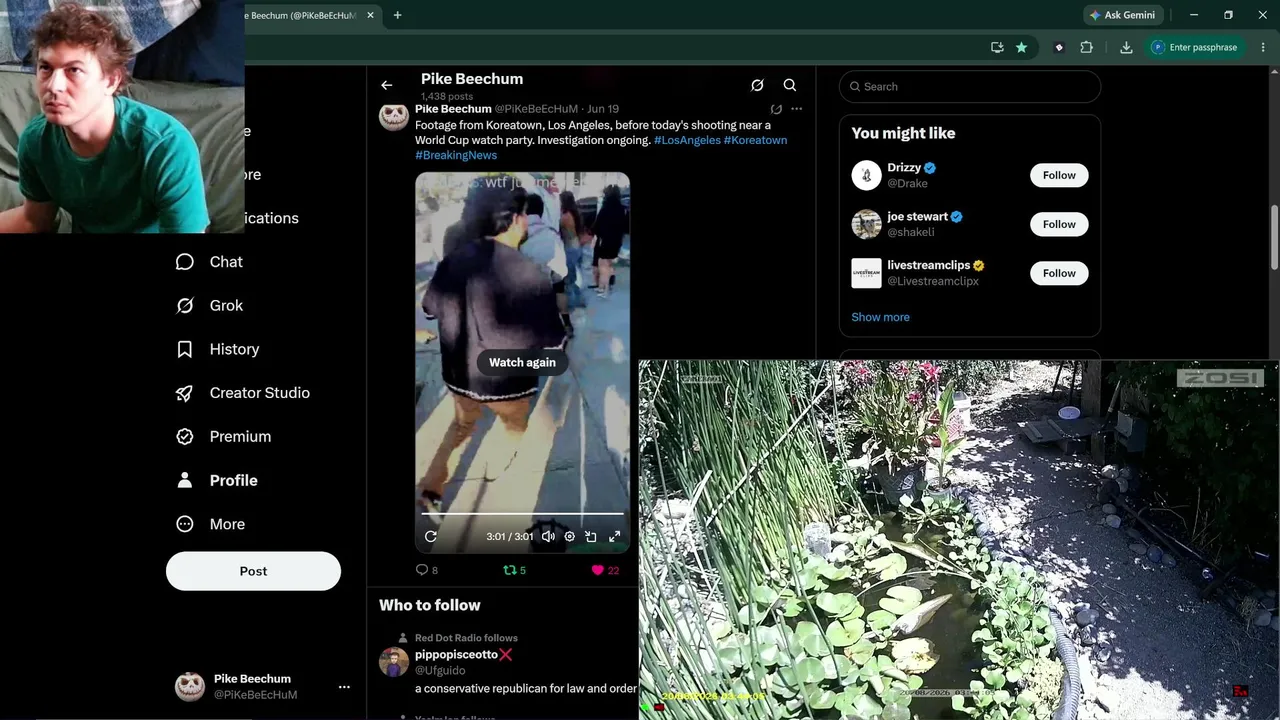Open Pike Beechum's avatar on the post
The height and width of the screenshot is (720, 1280).
tap(393, 116)
